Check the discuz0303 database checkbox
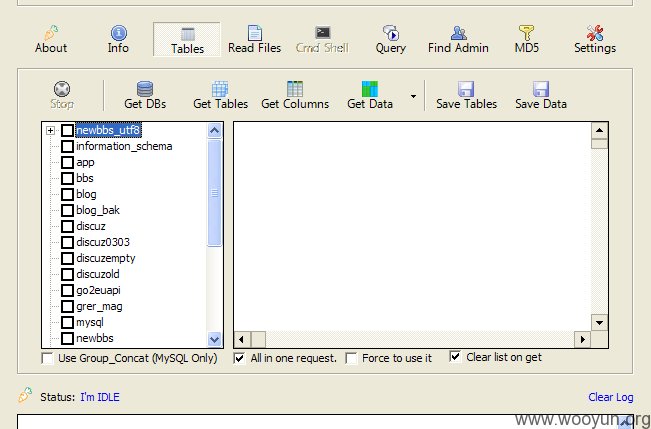Screen dimensions: 651x429 tap(67, 242)
